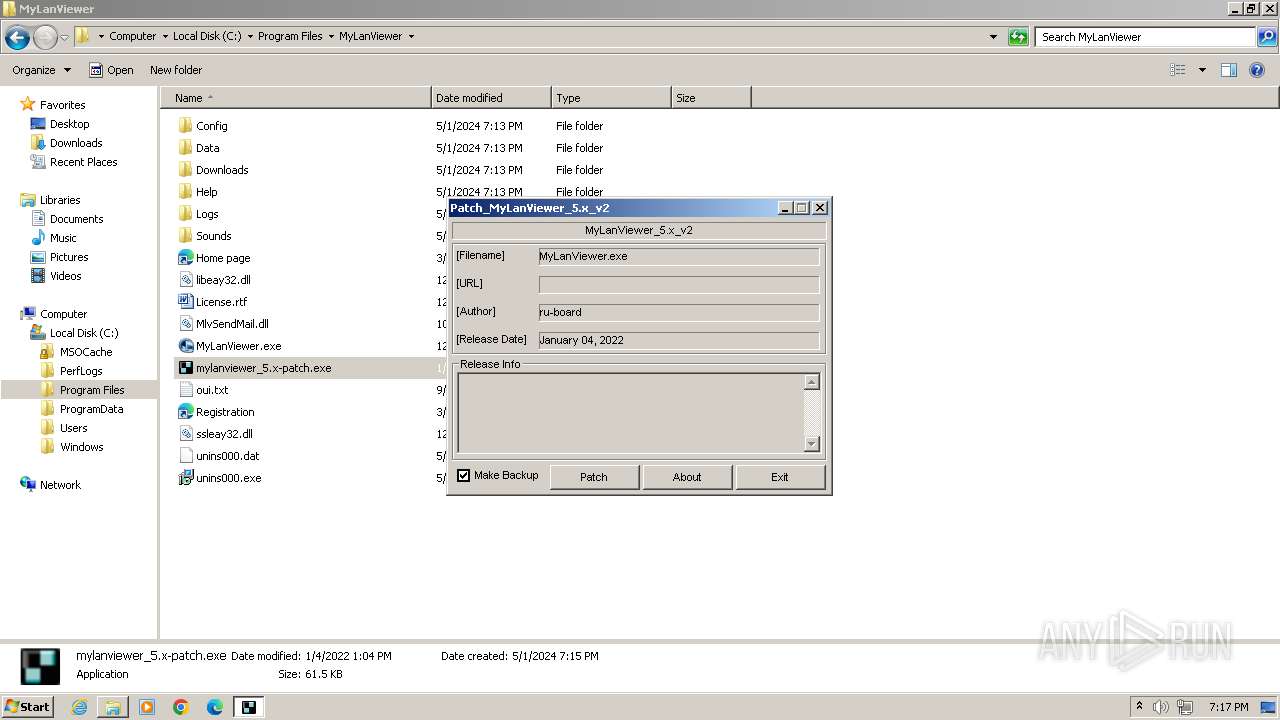Viewport: 1280px width, 720px height.
Task: Click the Change your view icon
Action: pos(1178,70)
